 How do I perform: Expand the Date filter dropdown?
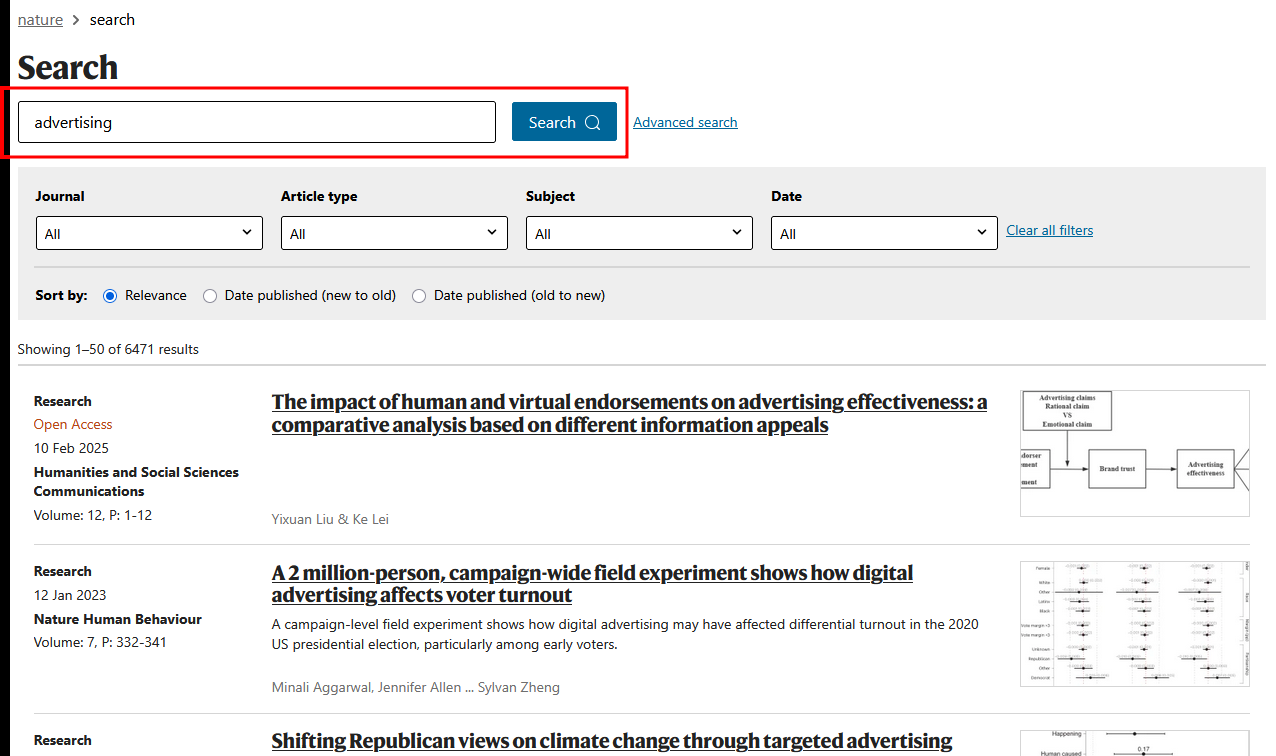884,233
